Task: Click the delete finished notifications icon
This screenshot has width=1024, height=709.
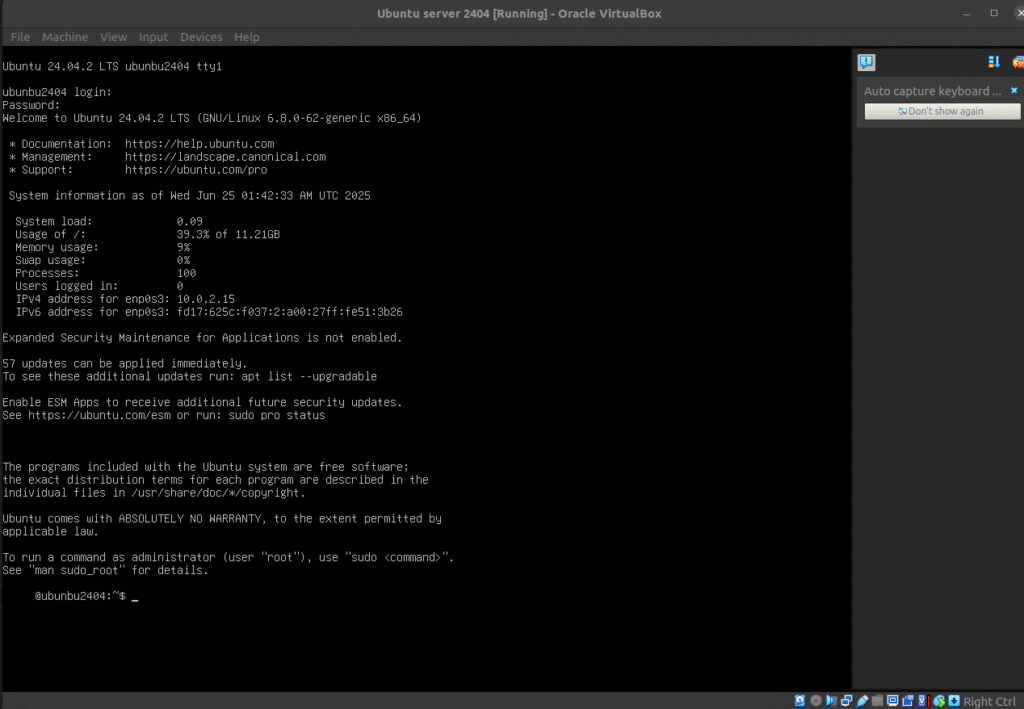Action: (1017, 62)
